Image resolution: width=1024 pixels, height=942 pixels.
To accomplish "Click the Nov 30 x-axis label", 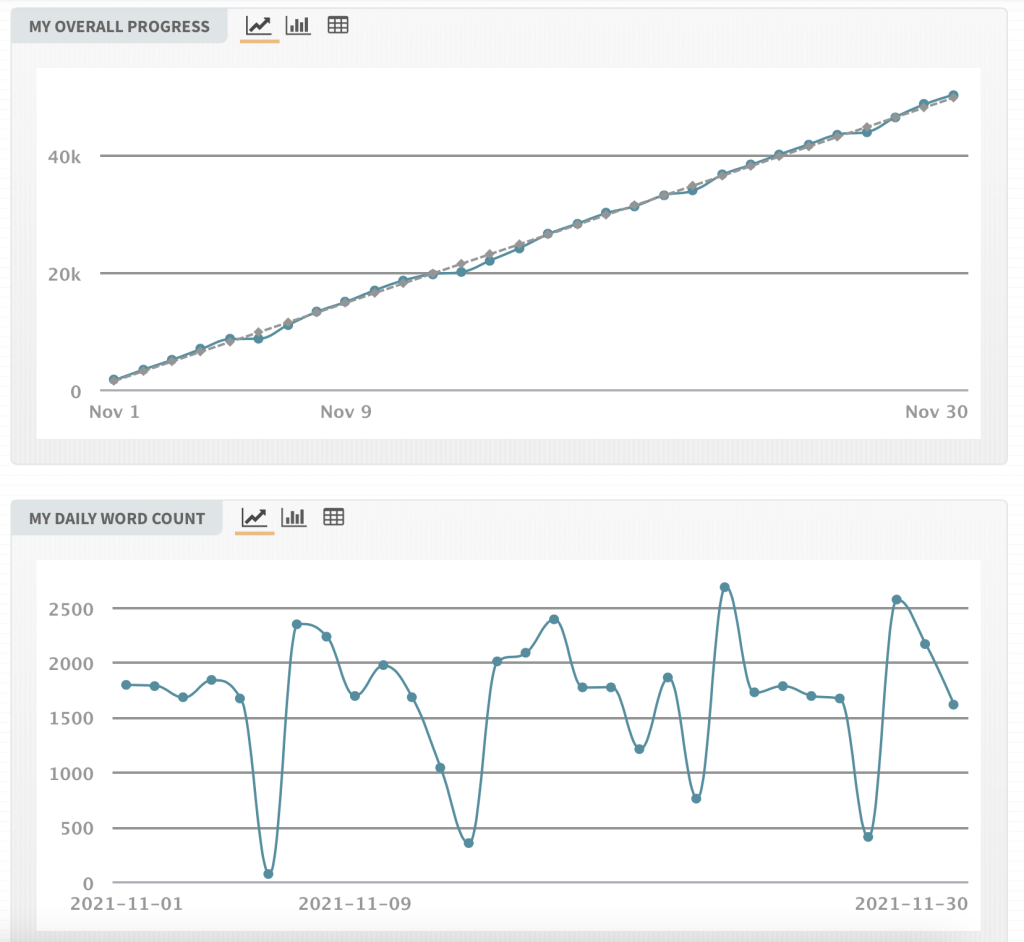I will click(x=936, y=412).
